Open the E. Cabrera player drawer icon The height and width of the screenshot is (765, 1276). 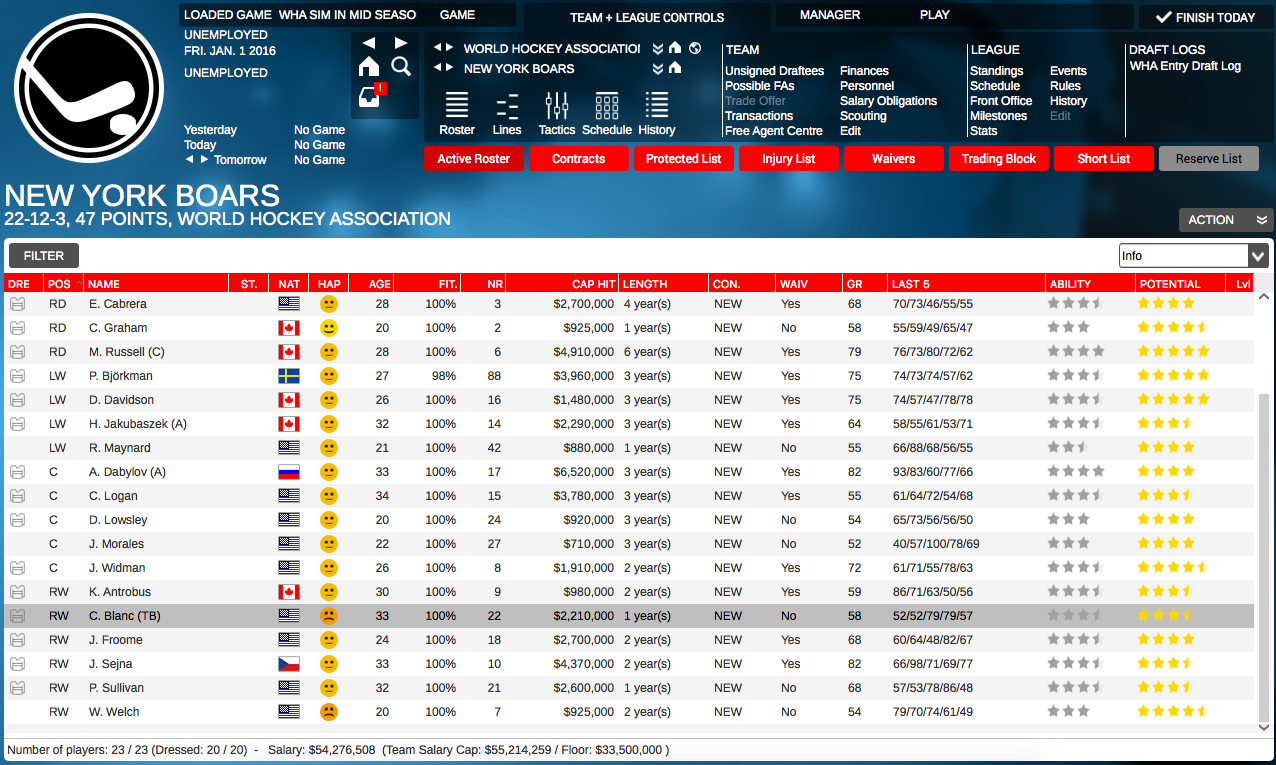coord(16,304)
